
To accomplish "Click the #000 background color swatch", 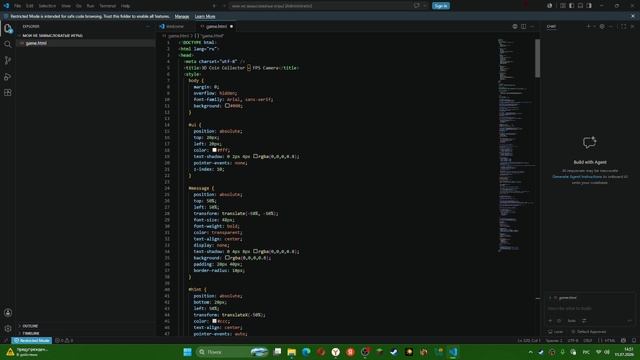I will 227,106.
